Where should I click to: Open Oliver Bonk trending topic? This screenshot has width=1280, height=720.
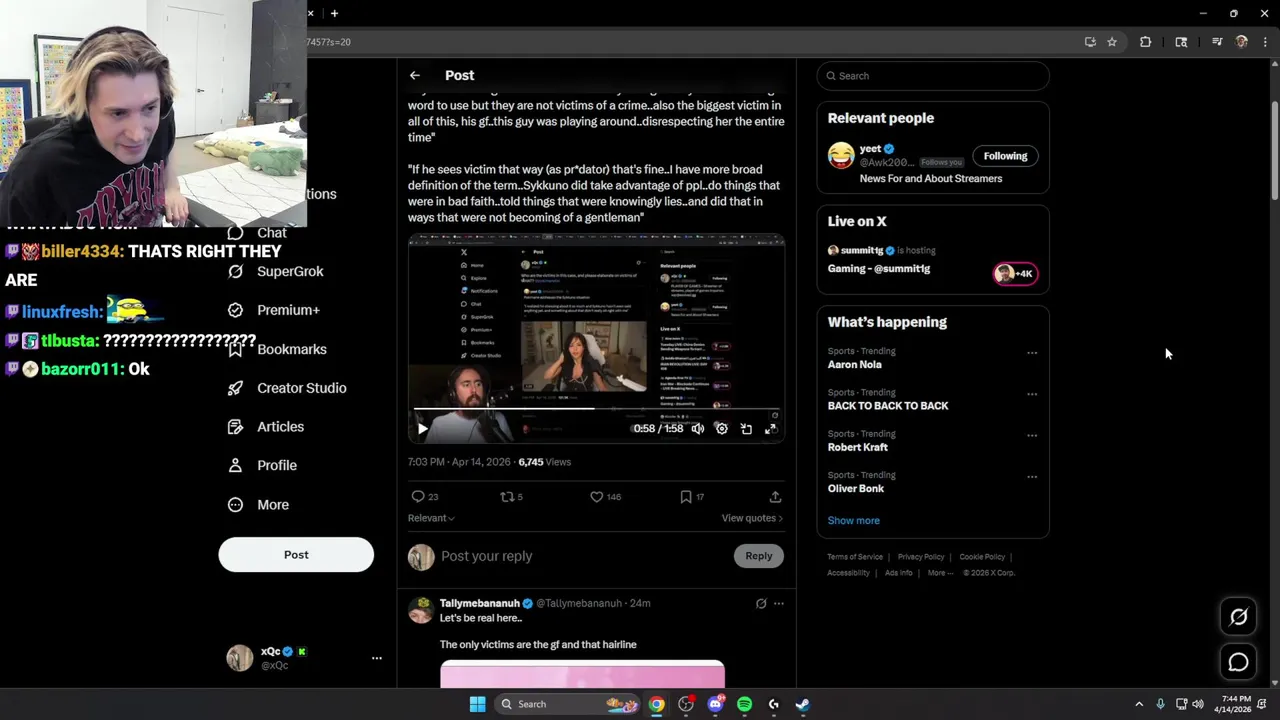click(856, 489)
